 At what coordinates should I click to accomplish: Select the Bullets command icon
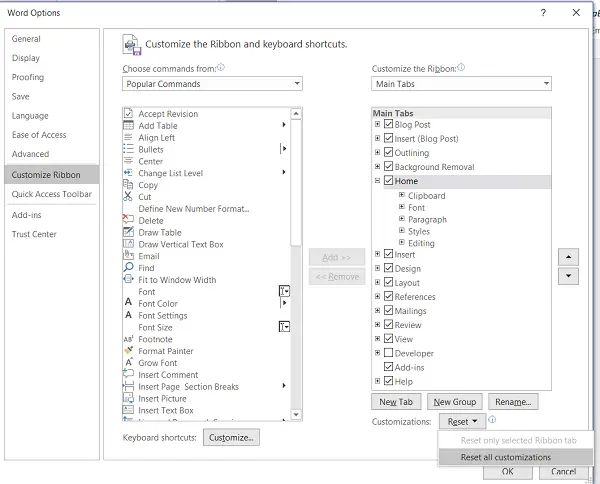(128, 149)
